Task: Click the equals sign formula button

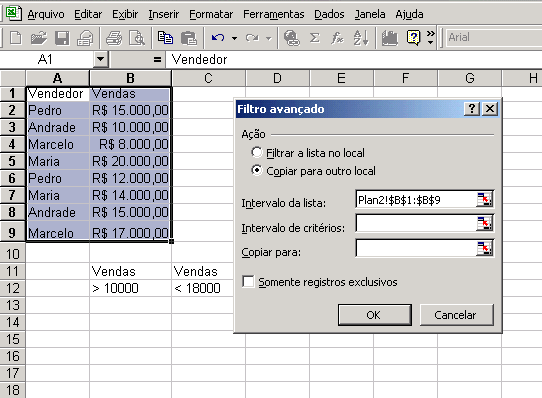Action: point(157,60)
